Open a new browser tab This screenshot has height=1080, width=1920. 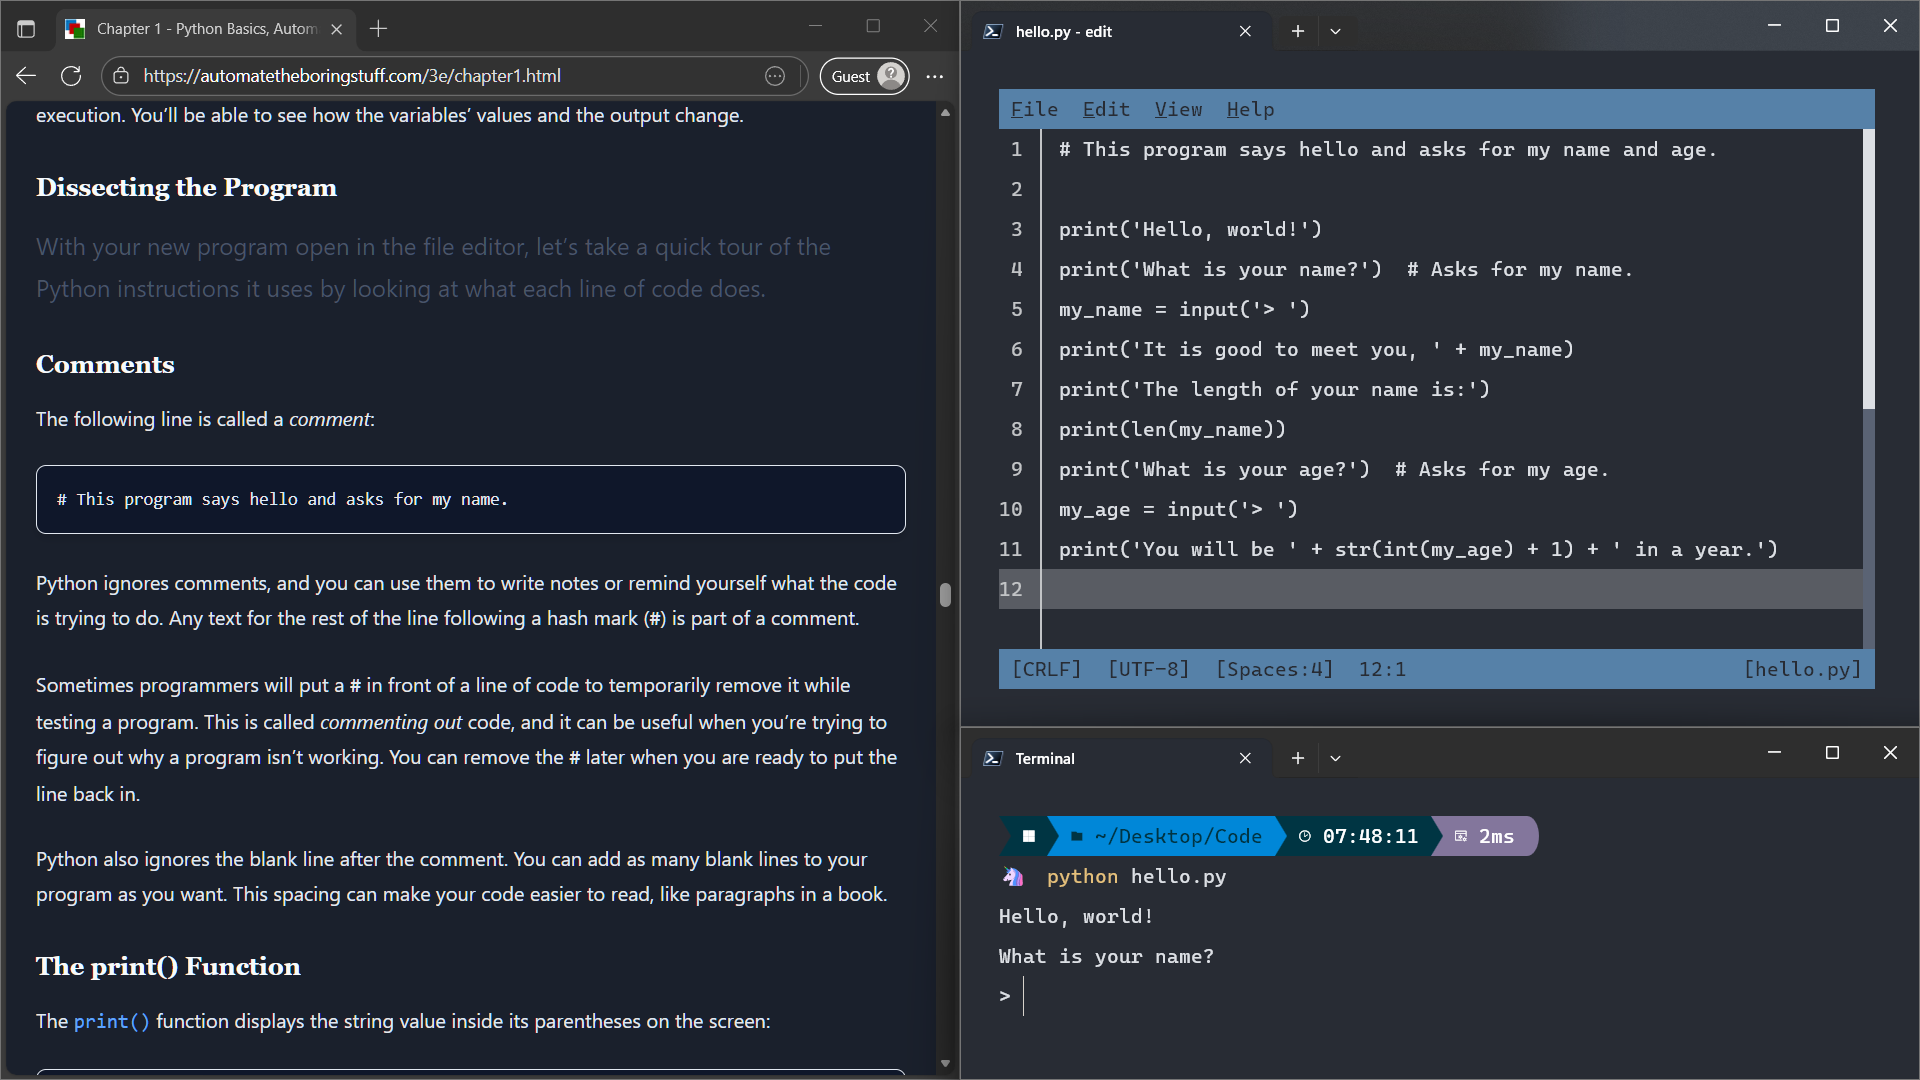coord(378,29)
